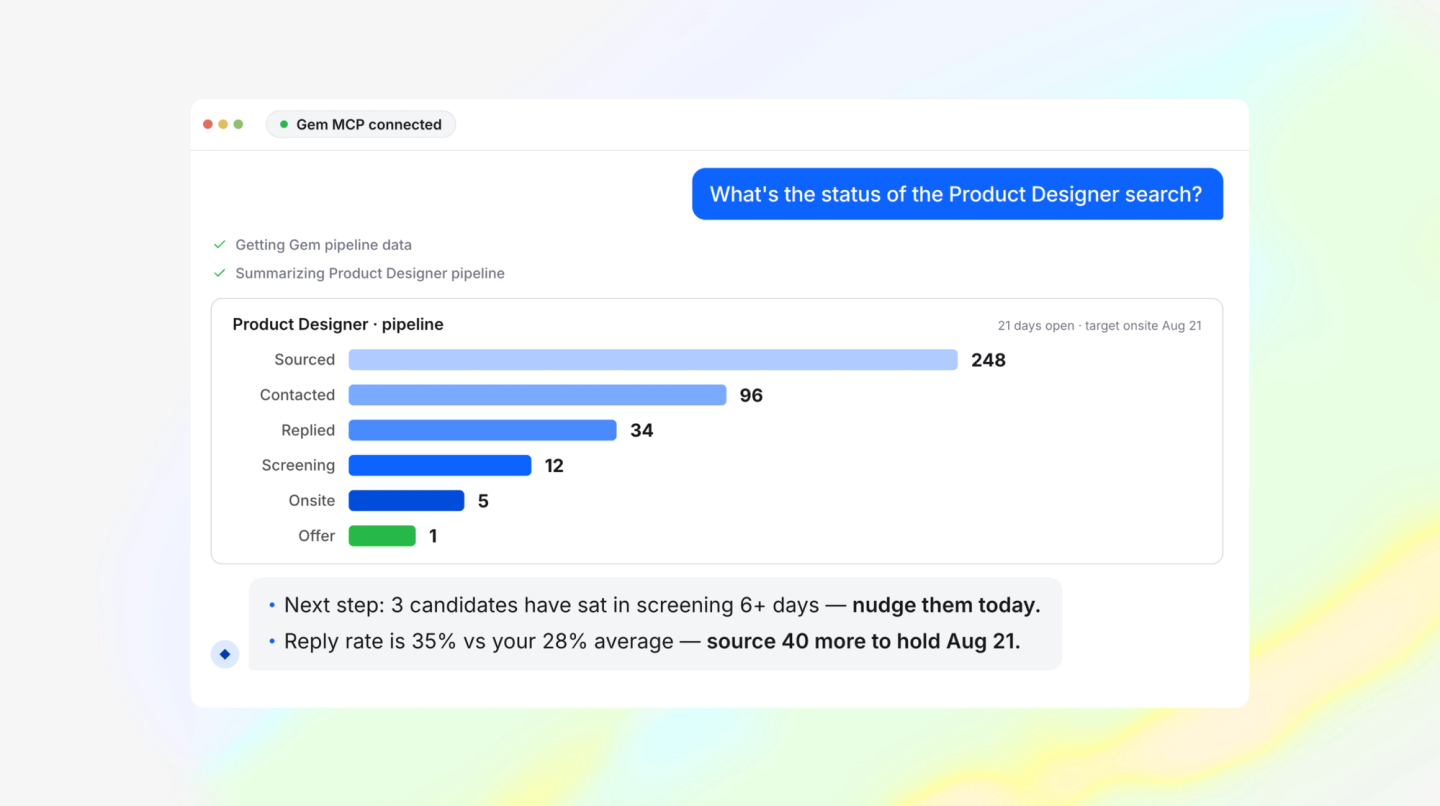Open the Gem MCP connected pill
This screenshot has height=806, width=1440.
[x=361, y=124]
